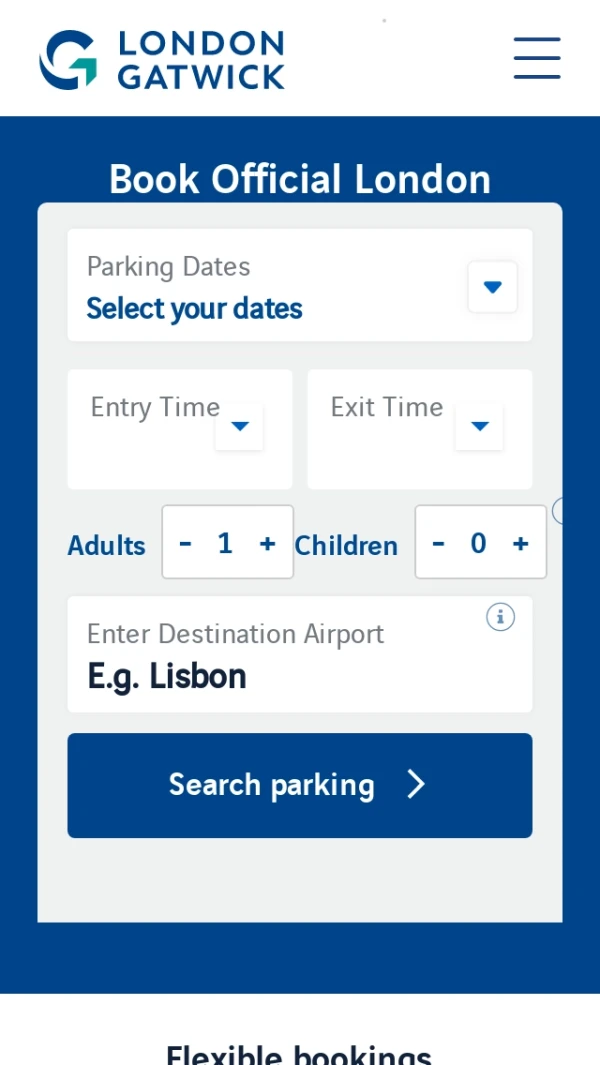The height and width of the screenshot is (1065, 600).
Task: Click the destination airport info icon
Action: (x=500, y=617)
